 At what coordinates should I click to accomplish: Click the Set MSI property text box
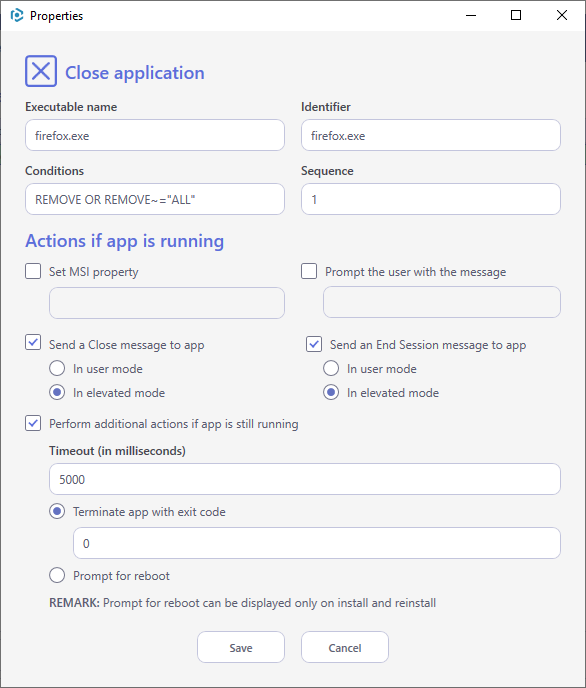tap(167, 303)
